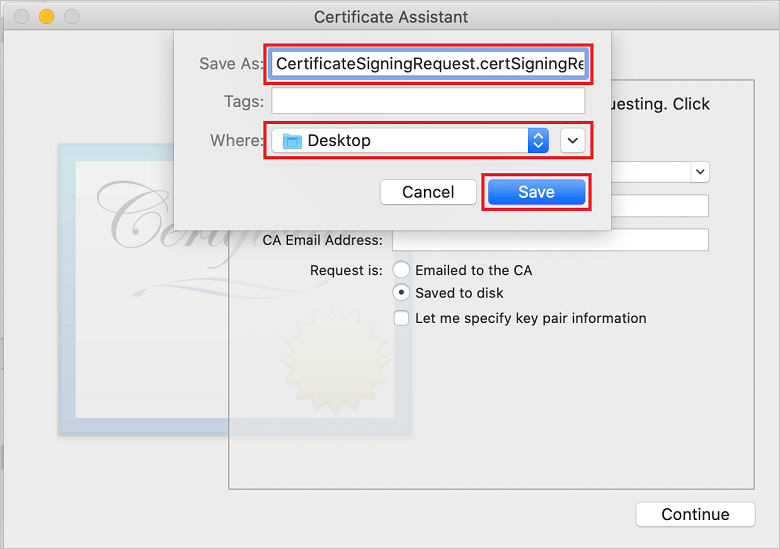Expand the save dialog with chevron button
Image resolution: width=780 pixels, height=549 pixels.
(573, 141)
